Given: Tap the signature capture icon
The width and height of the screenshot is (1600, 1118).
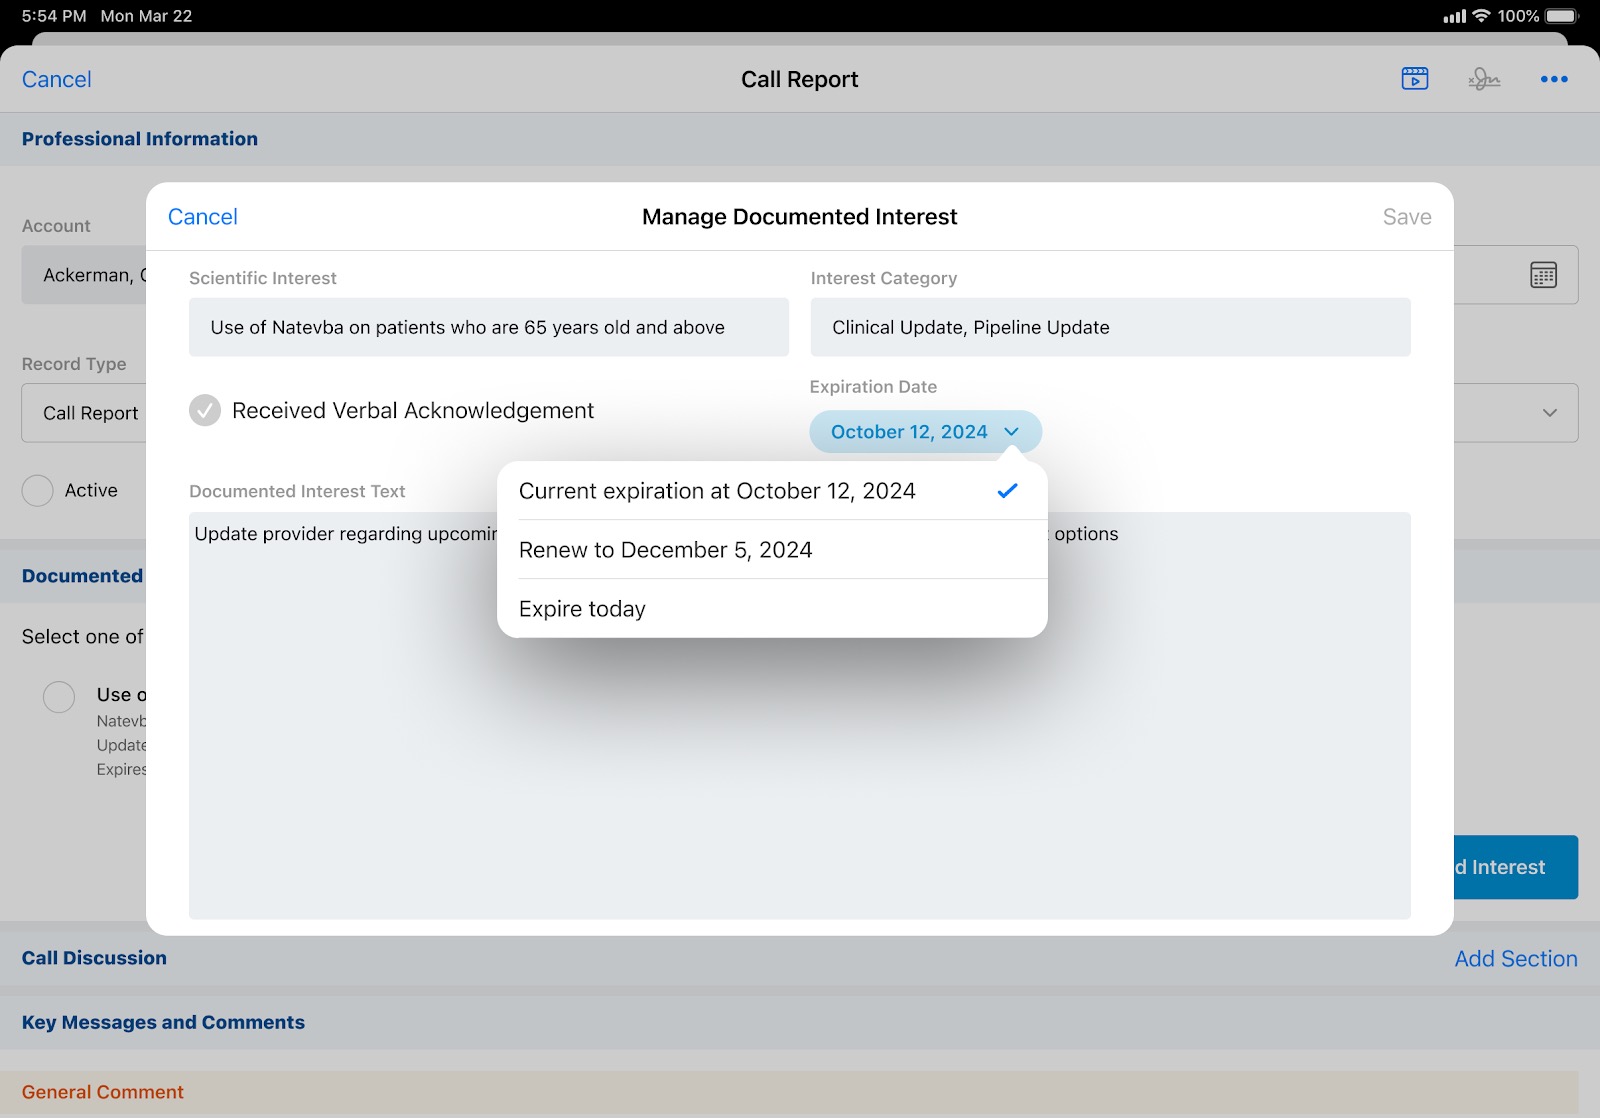Looking at the screenshot, I should (1484, 79).
